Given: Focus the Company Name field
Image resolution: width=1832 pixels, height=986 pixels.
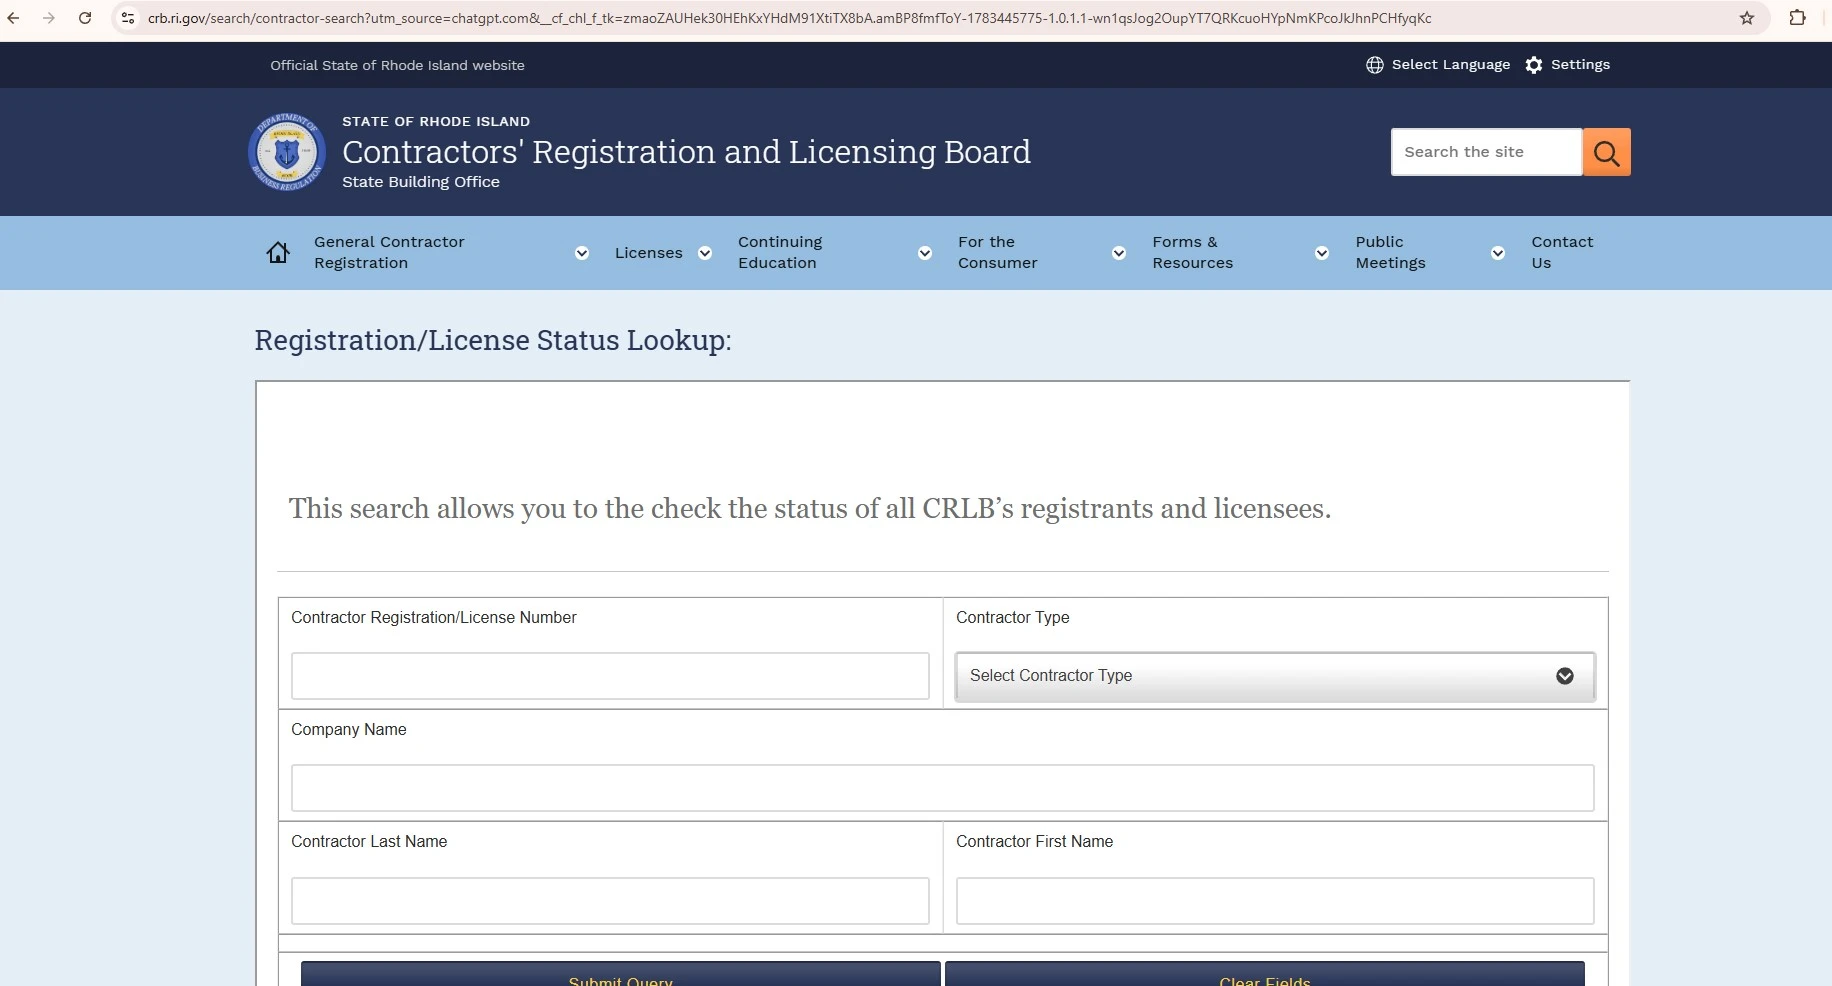Looking at the screenshot, I should coord(942,788).
